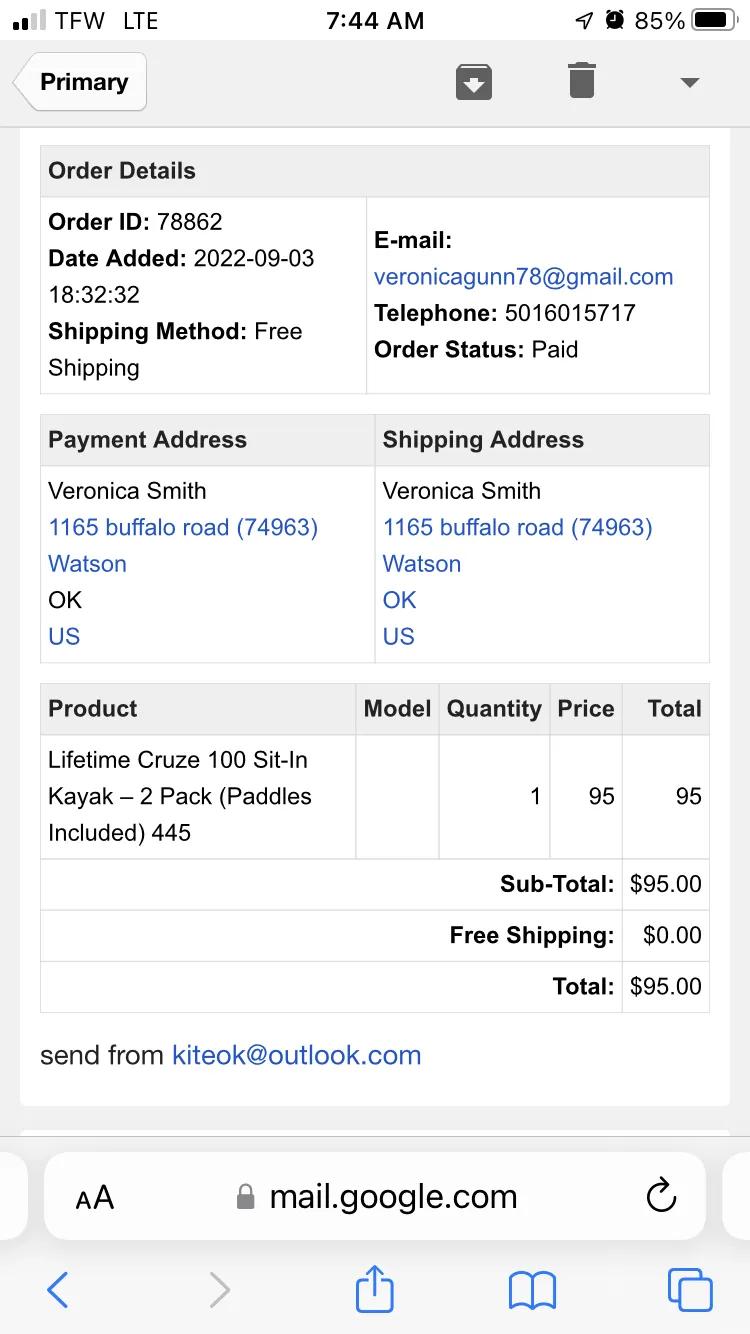Open Safari bookmarks book icon
Screen dimensions: 750x1334
(x=532, y=1291)
